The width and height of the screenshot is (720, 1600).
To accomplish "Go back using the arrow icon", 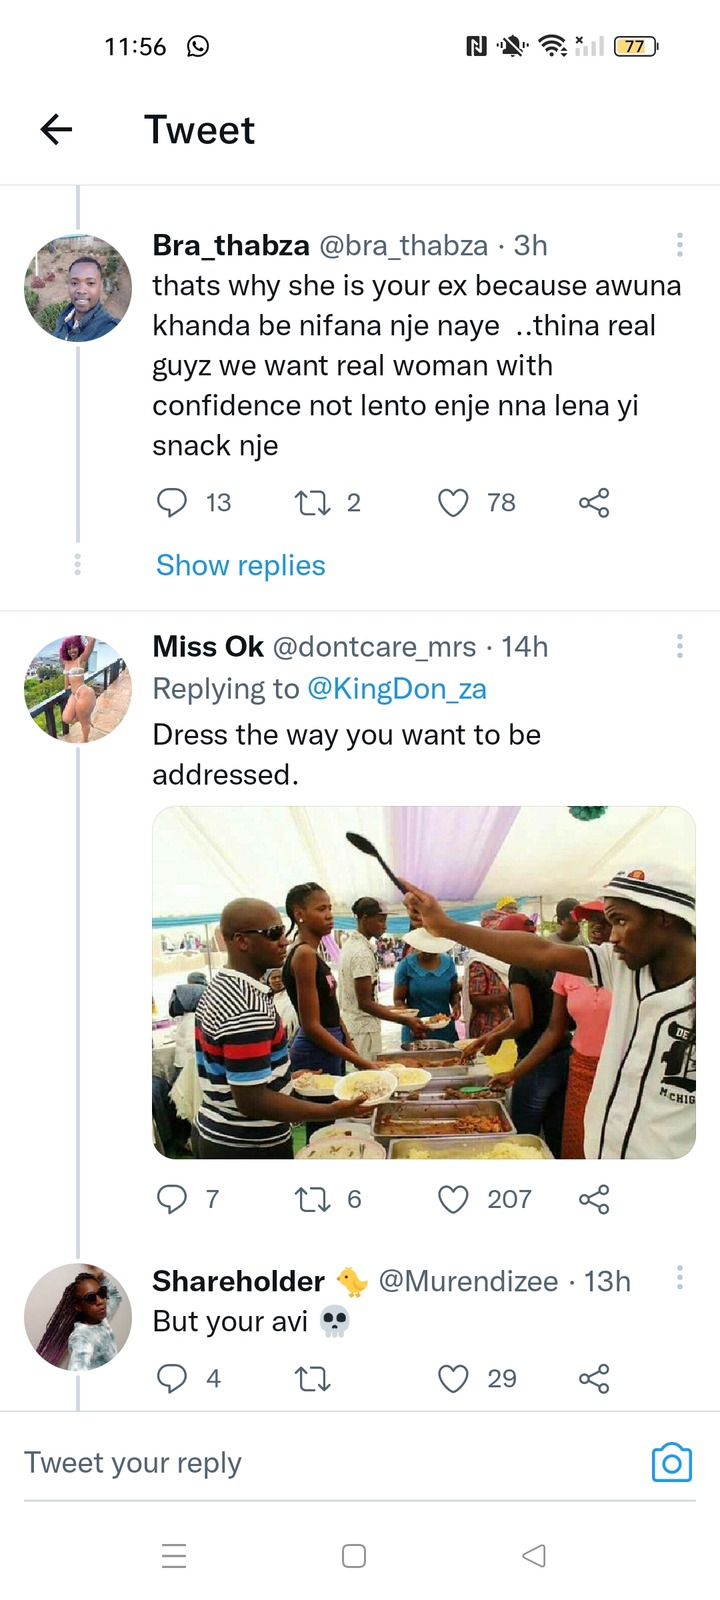I will (x=57, y=129).
